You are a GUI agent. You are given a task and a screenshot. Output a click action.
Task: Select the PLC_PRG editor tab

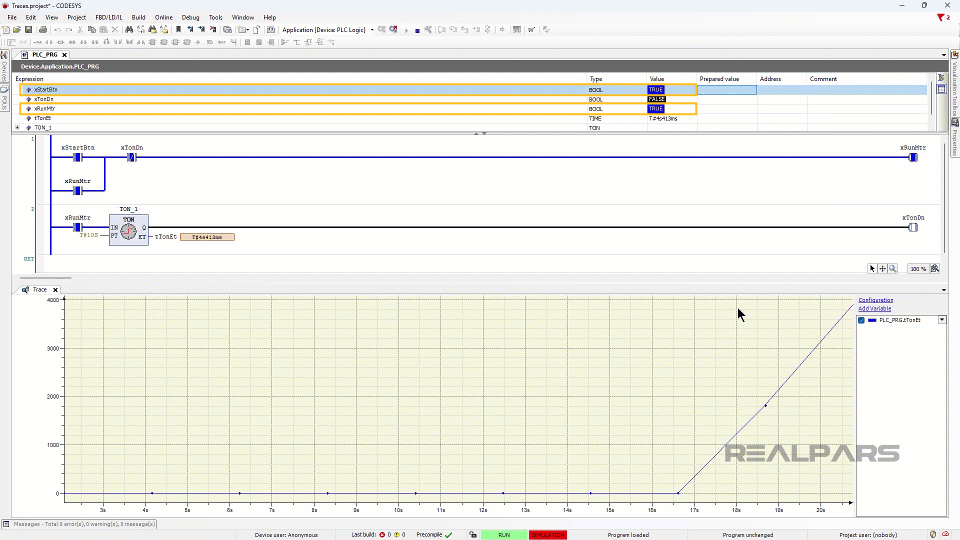[x=45, y=54]
